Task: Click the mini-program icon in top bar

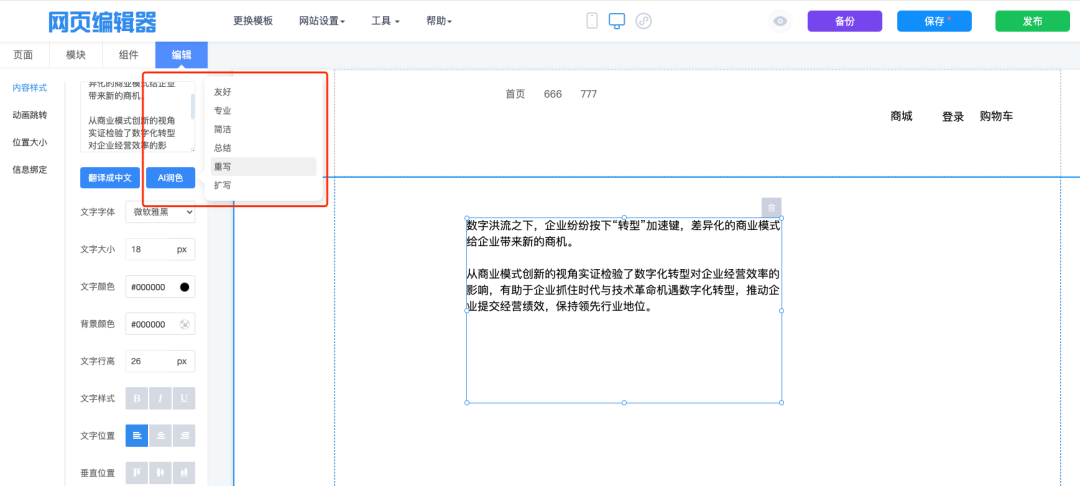Action: [644, 21]
